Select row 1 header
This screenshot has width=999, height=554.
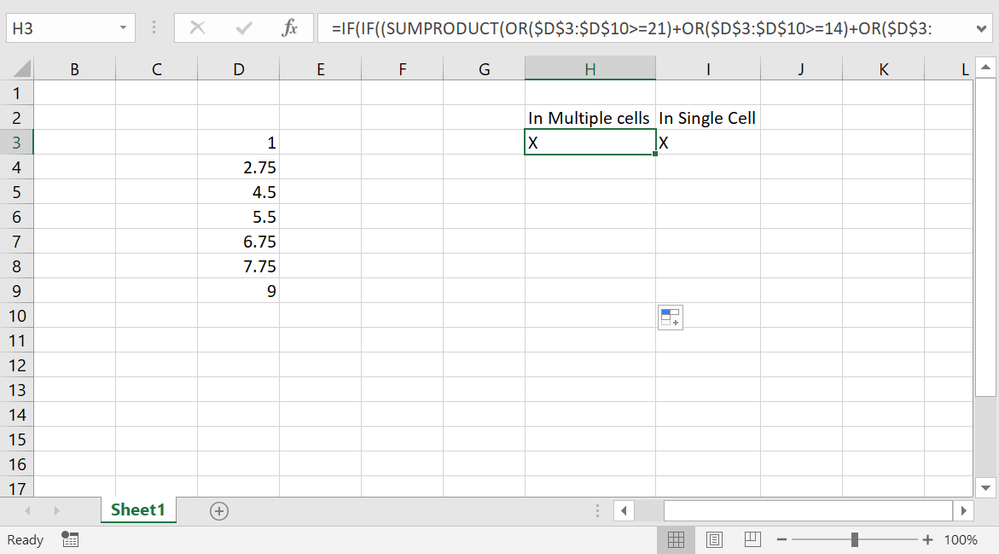coord(17,94)
